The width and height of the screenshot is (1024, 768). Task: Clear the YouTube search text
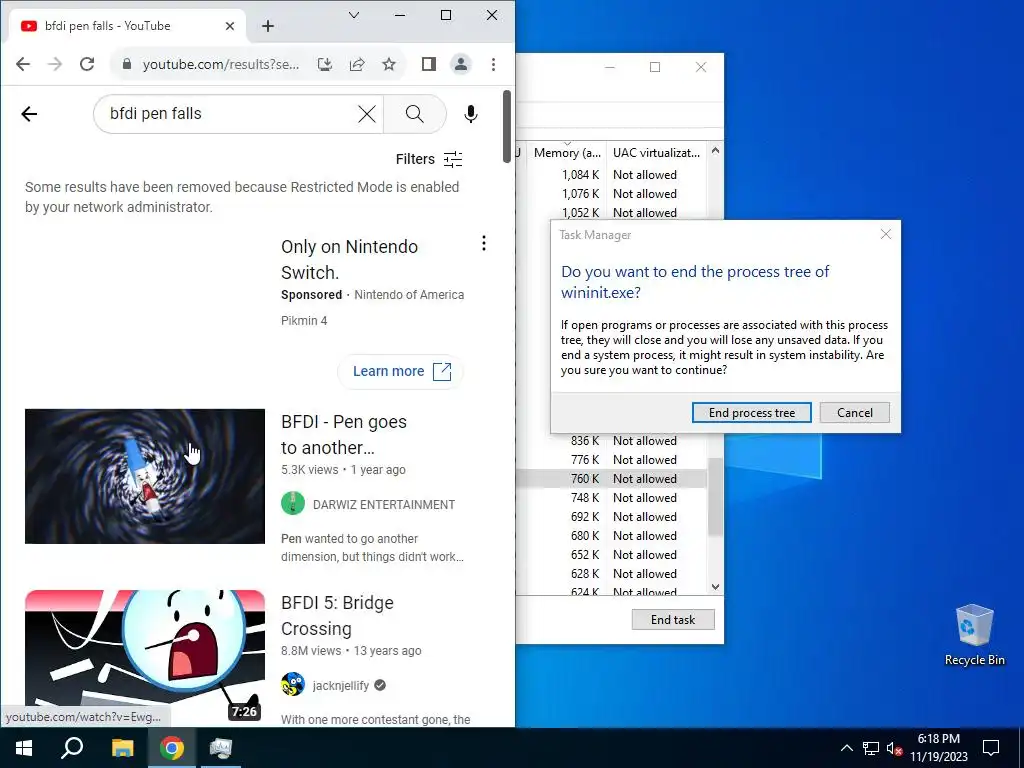pos(367,114)
